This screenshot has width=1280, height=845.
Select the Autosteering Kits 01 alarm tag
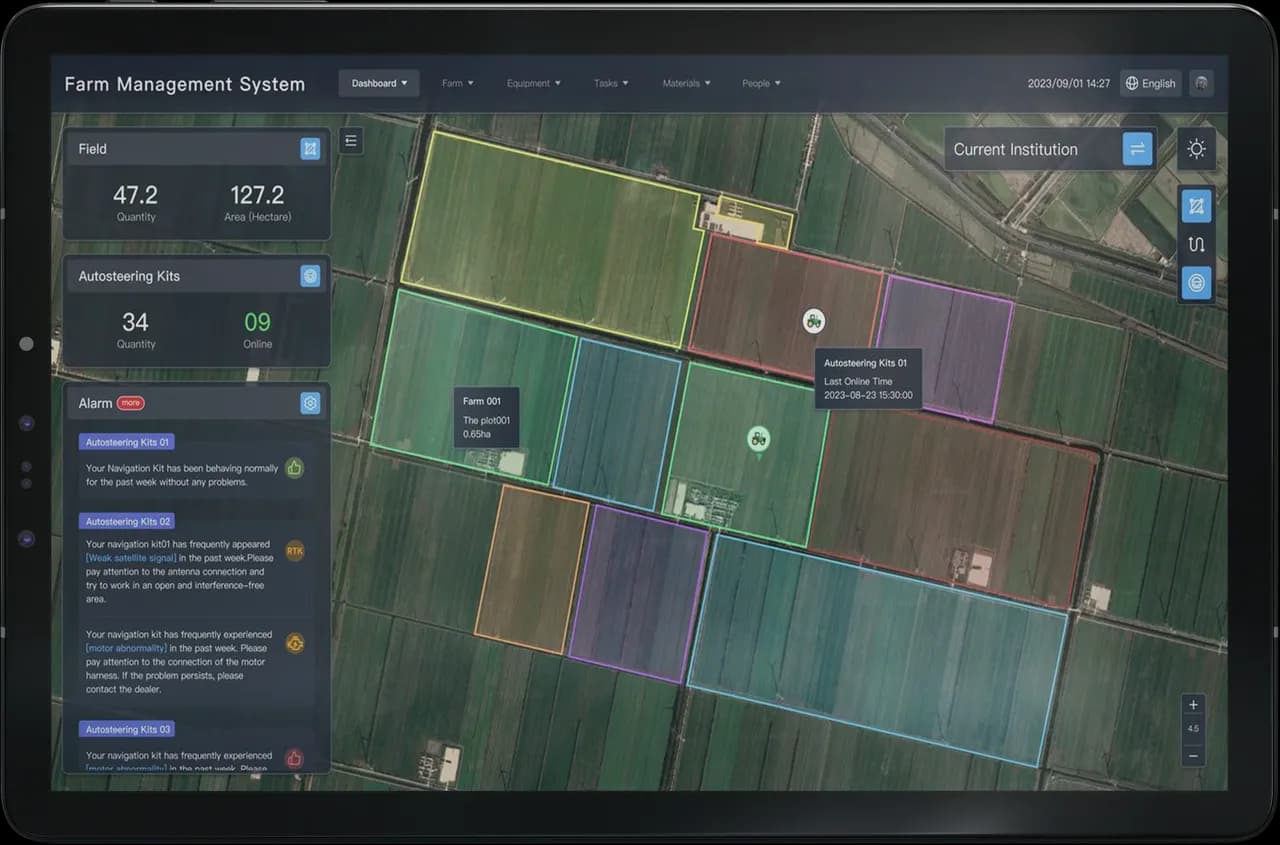[x=128, y=442]
